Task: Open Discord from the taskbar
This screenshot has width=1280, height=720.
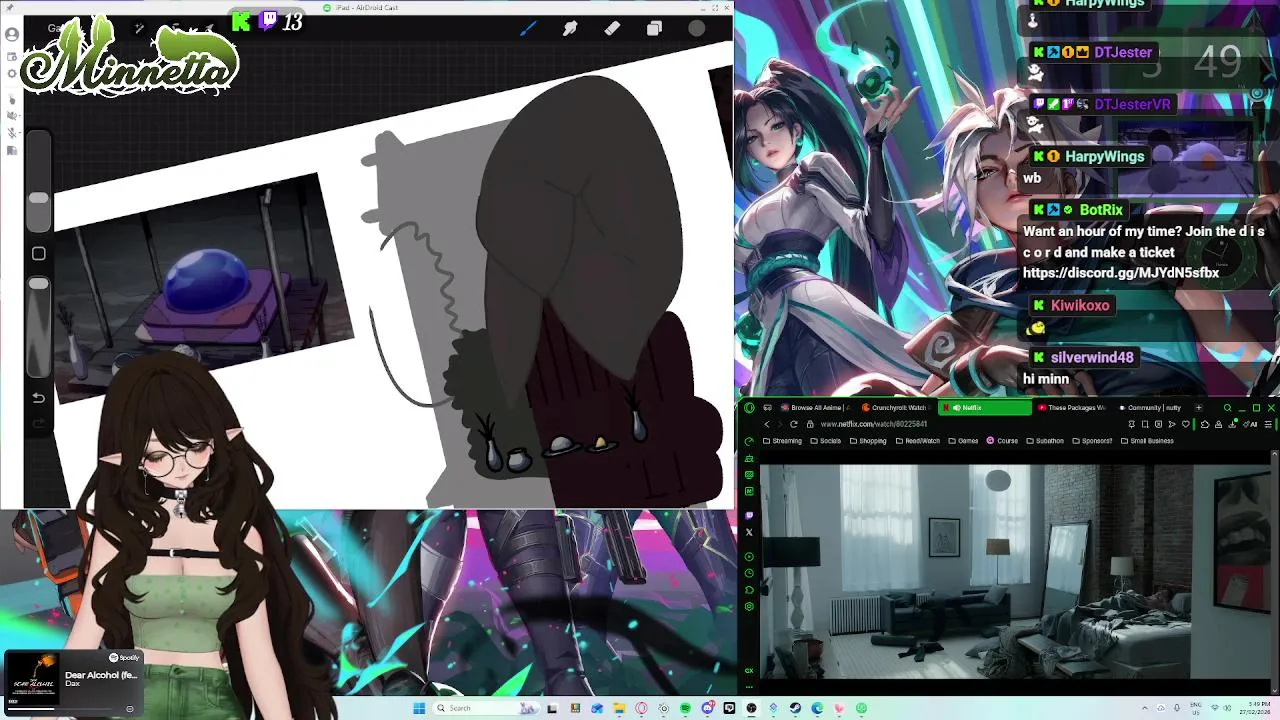Action: tap(707, 708)
